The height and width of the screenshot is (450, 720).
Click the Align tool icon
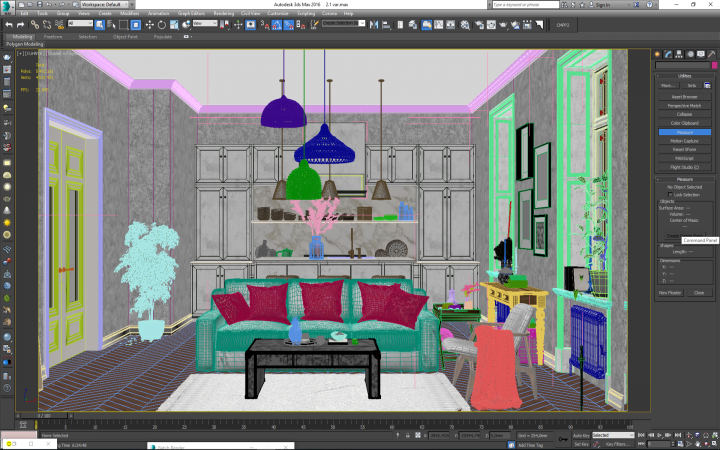tap(386, 25)
